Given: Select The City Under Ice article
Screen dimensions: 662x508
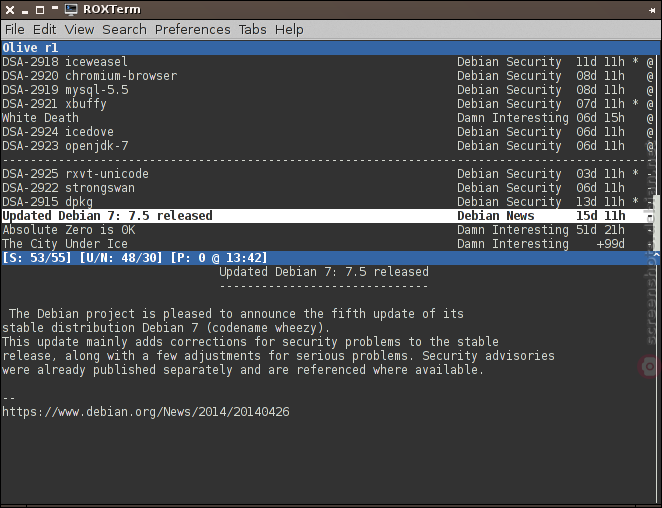Looking at the screenshot, I should click(x=328, y=243).
